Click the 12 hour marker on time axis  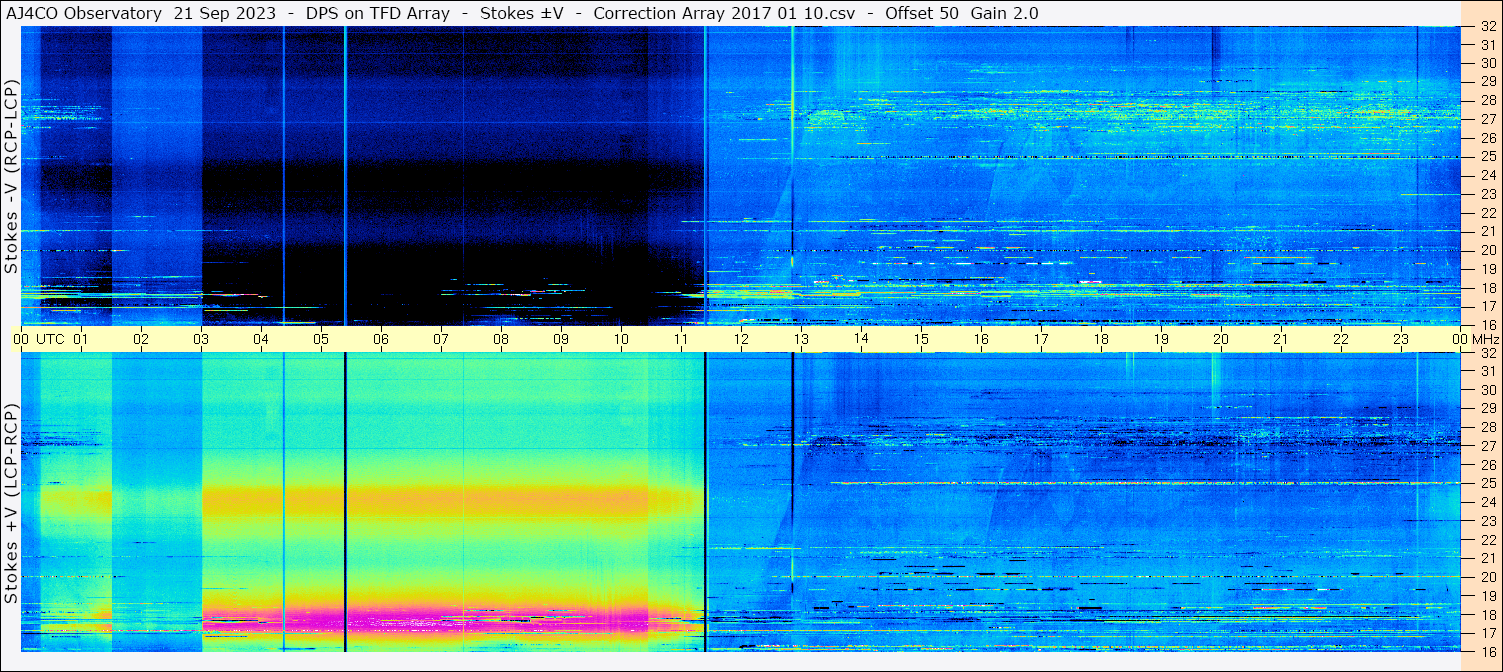pyautogui.click(x=741, y=339)
